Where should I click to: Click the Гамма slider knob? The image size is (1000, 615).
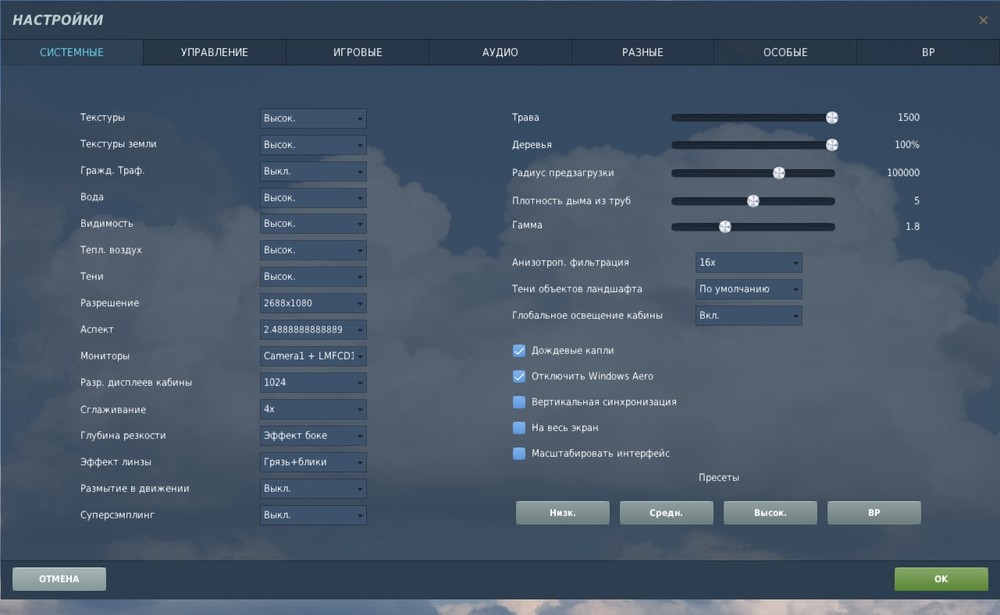click(x=725, y=226)
